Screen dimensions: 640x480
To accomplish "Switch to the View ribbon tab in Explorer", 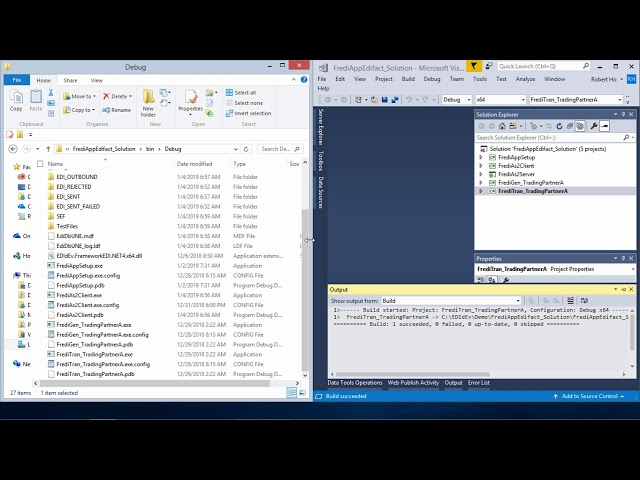I will point(97,80).
